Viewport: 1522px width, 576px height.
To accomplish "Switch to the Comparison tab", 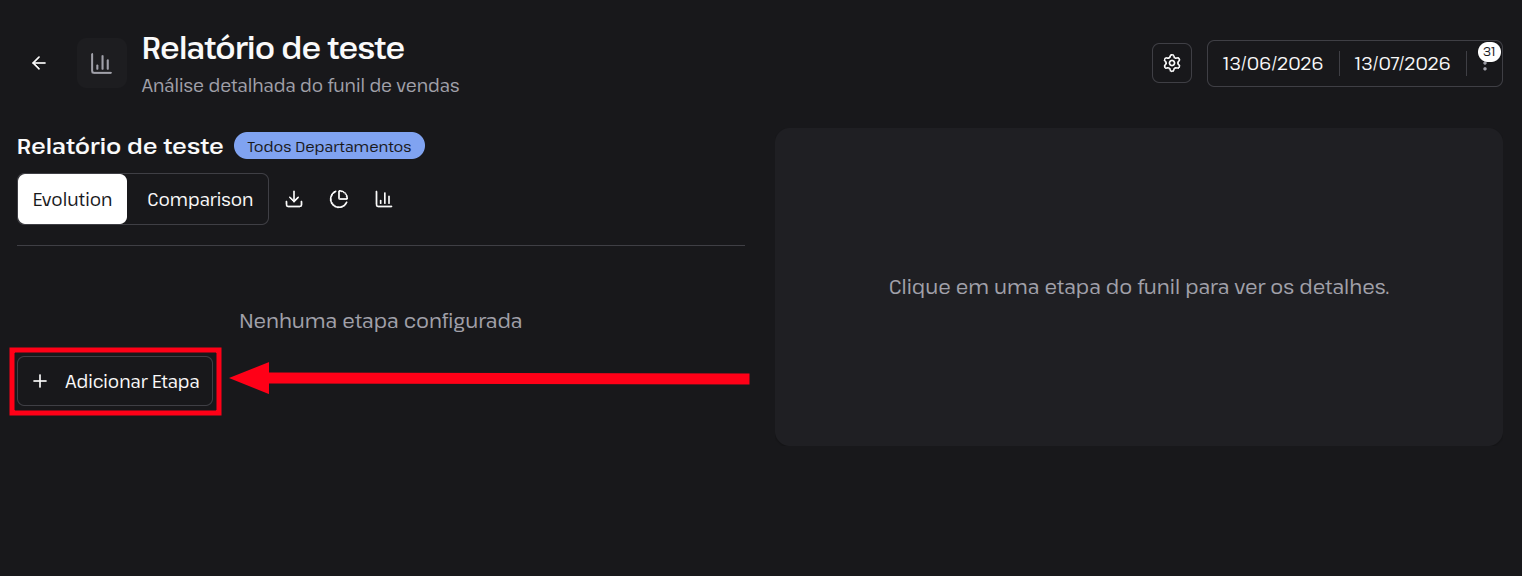I will 200,199.
